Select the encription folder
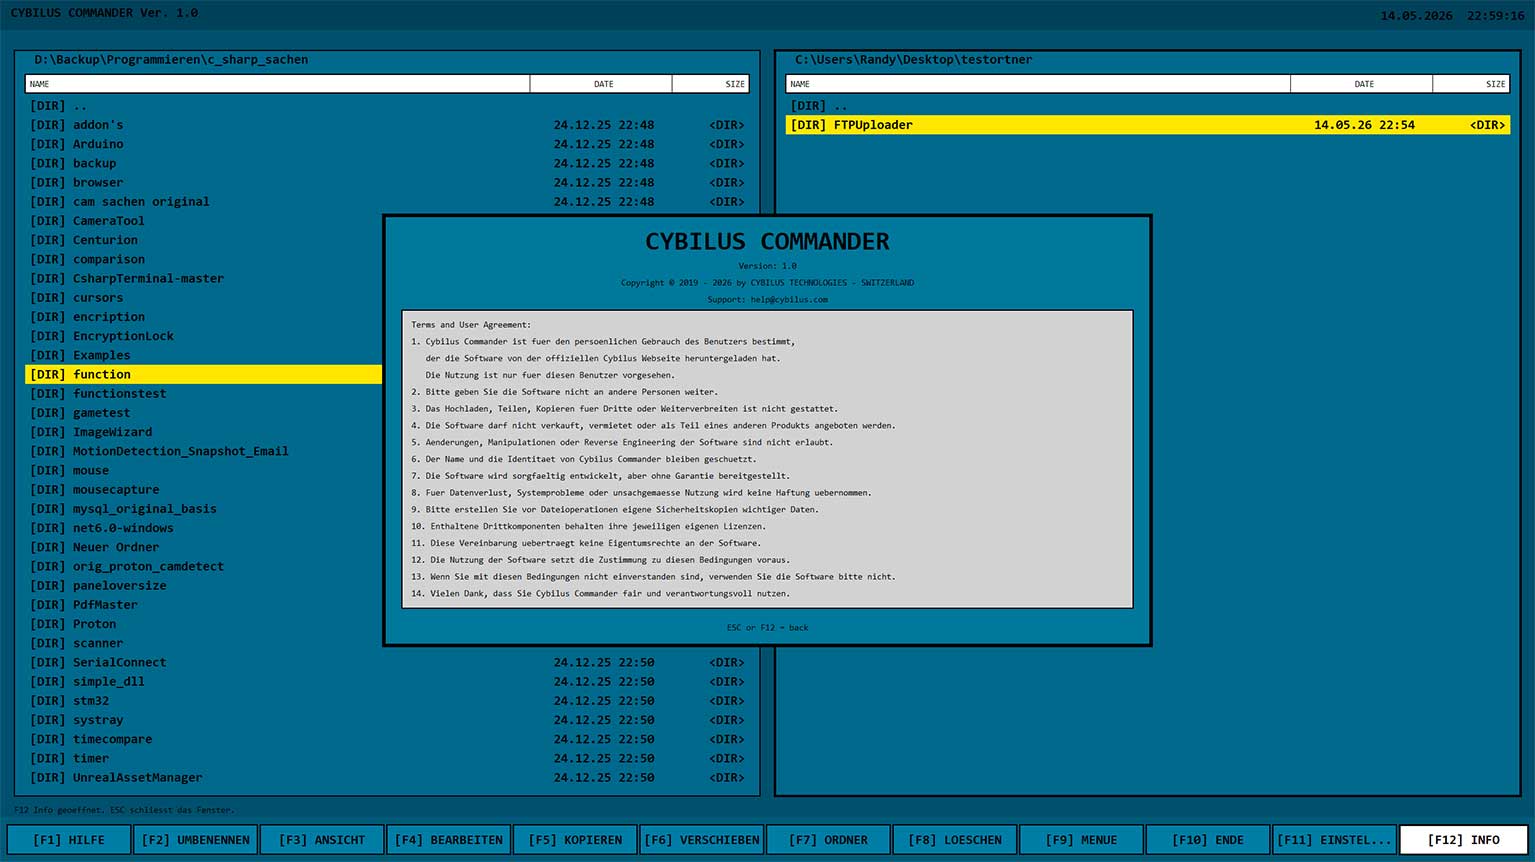Viewport: 1535px width, 862px height. click(x=204, y=317)
